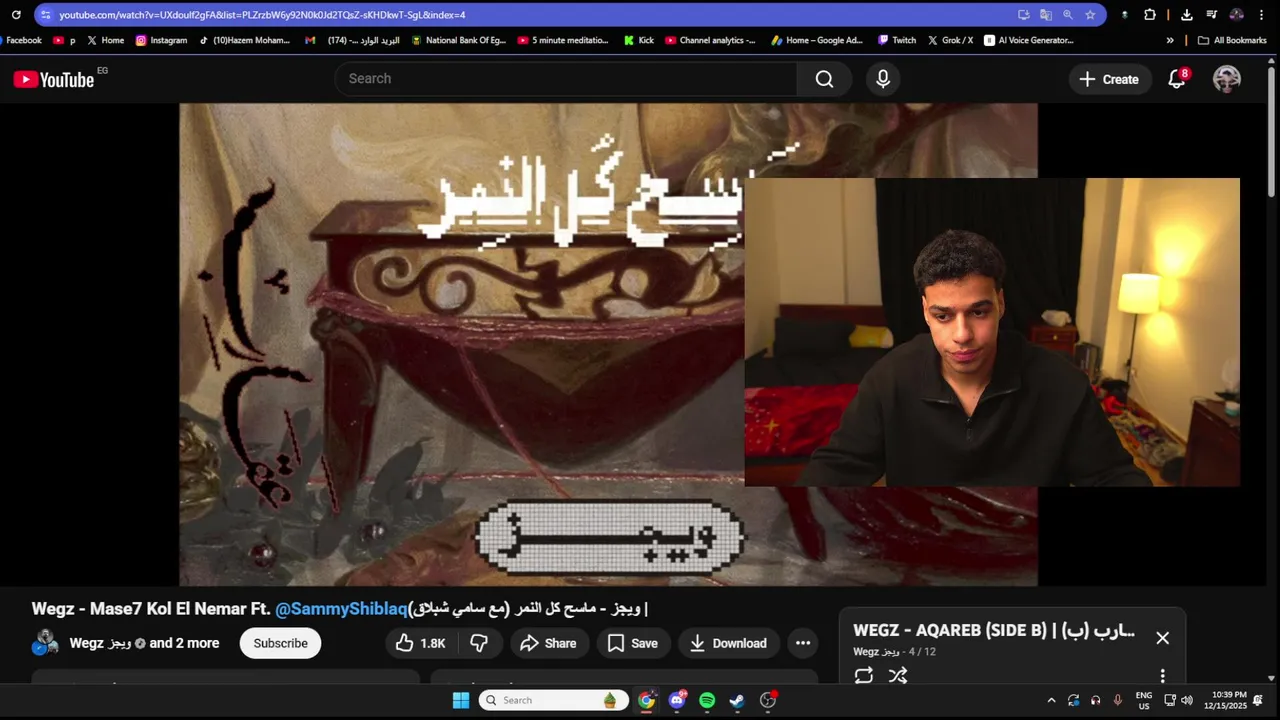
Task: Open the Kick bookmark
Action: tap(638, 41)
